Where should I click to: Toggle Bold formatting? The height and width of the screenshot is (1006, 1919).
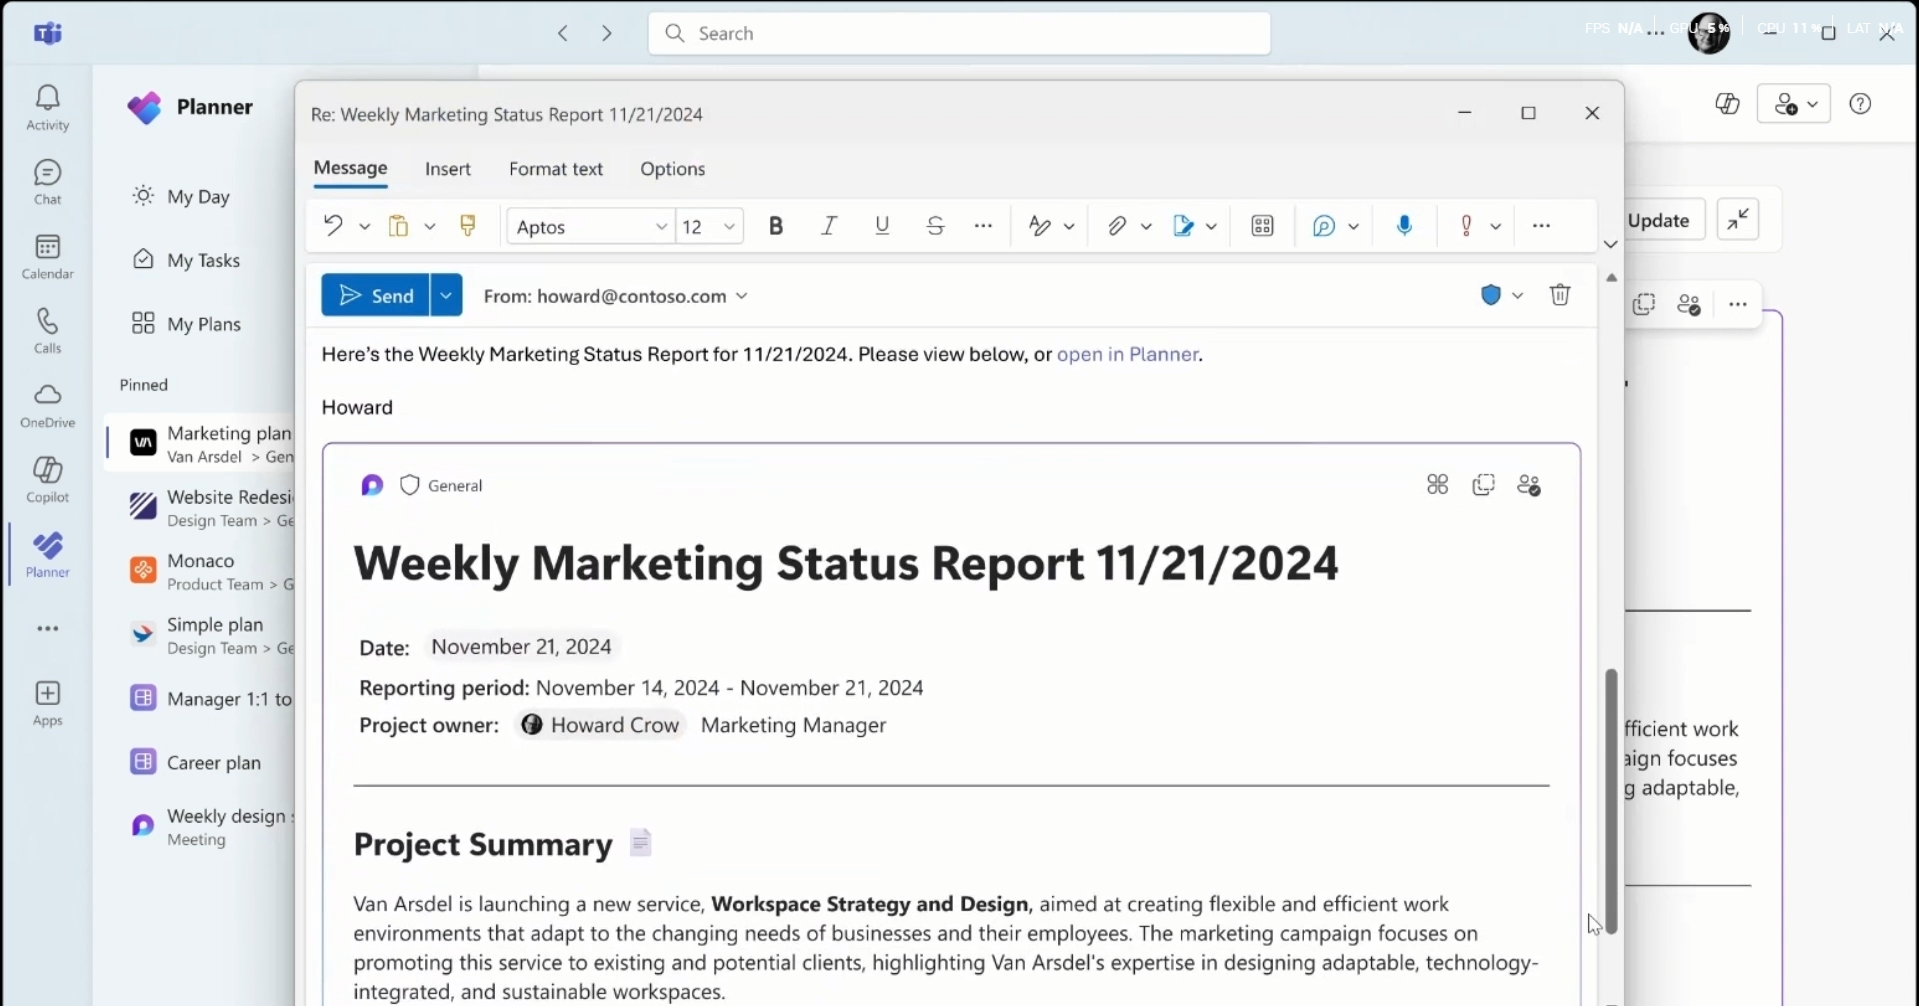pyautogui.click(x=776, y=226)
